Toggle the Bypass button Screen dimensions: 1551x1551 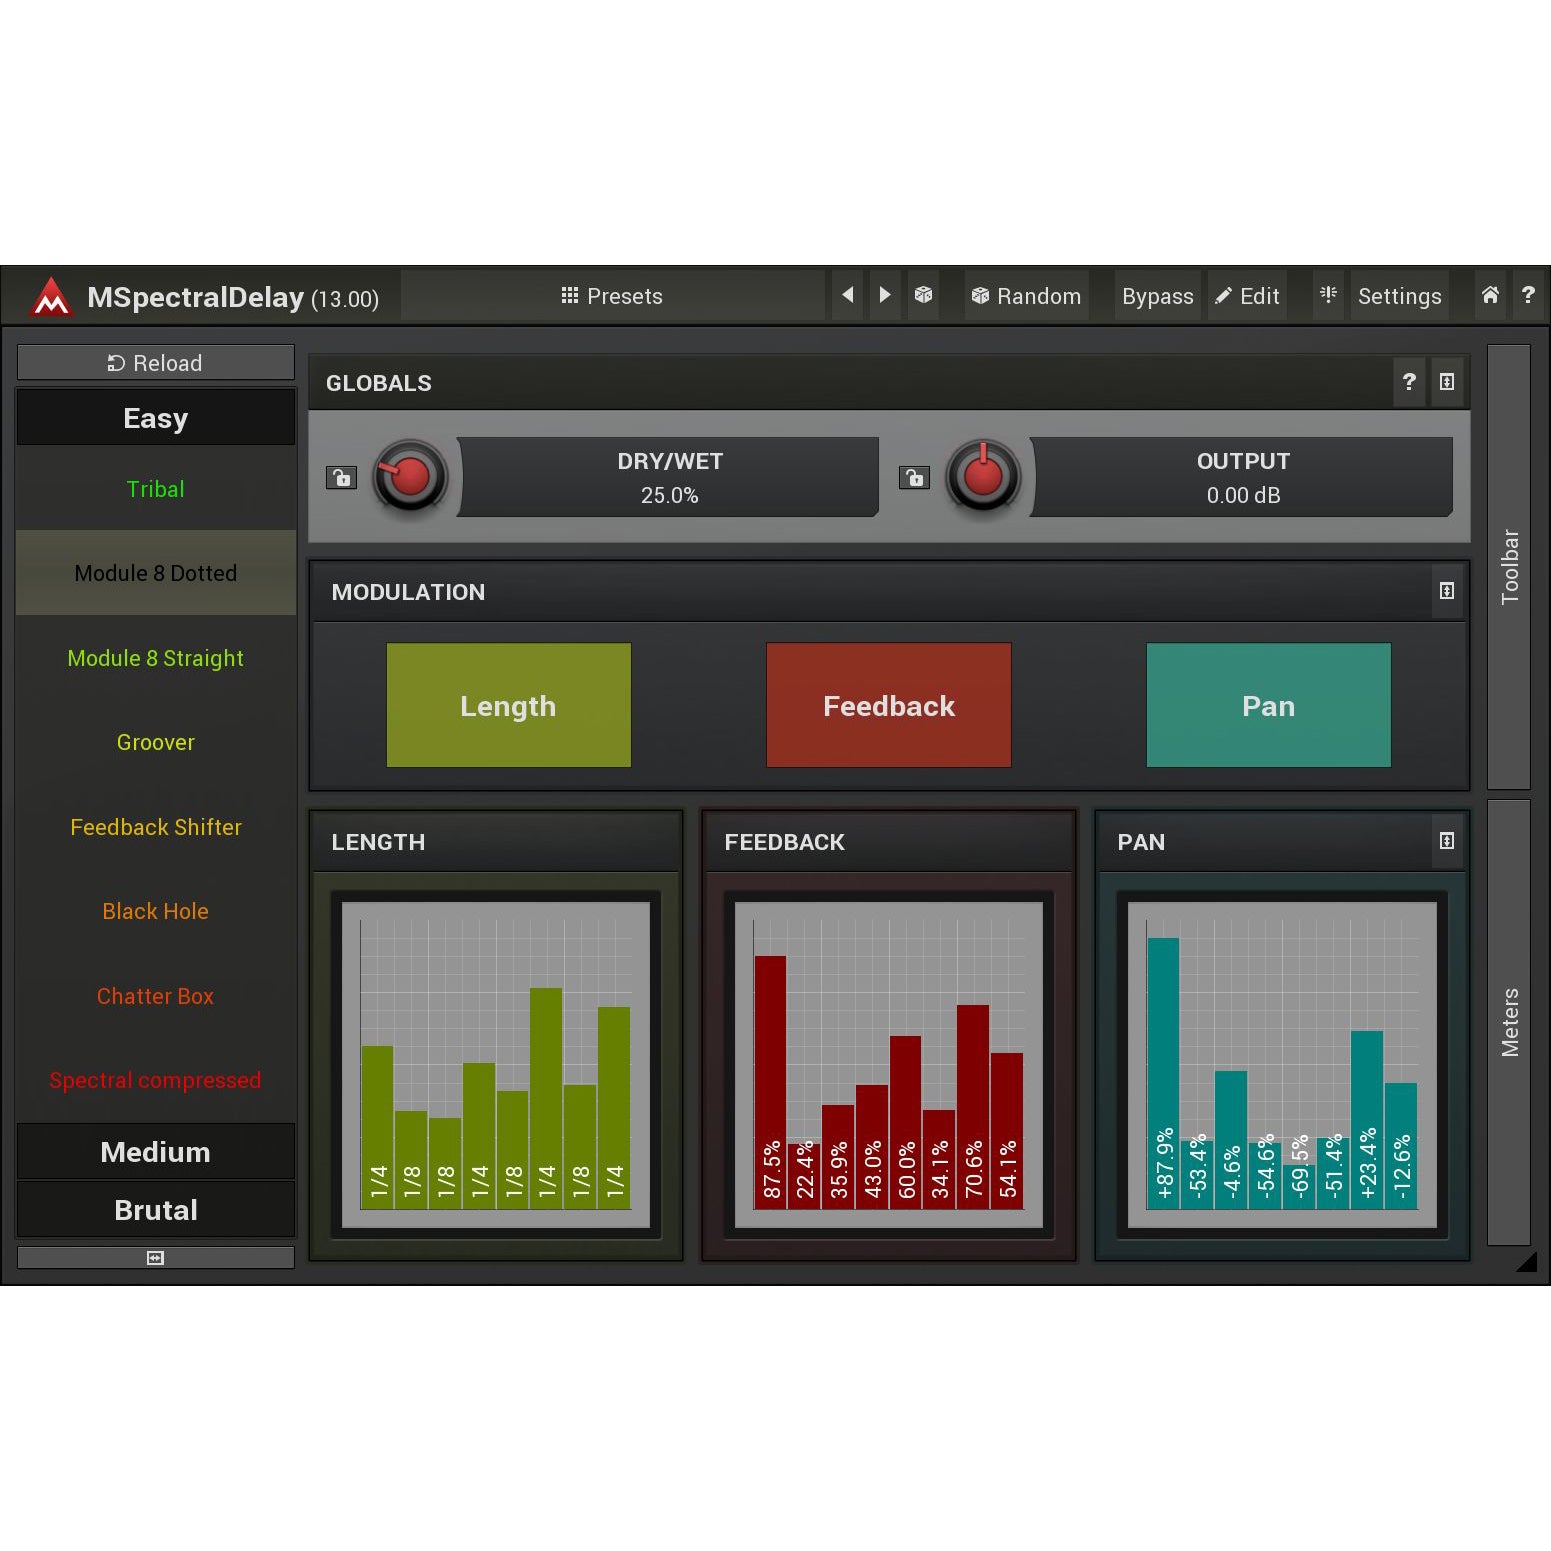click(x=1157, y=296)
